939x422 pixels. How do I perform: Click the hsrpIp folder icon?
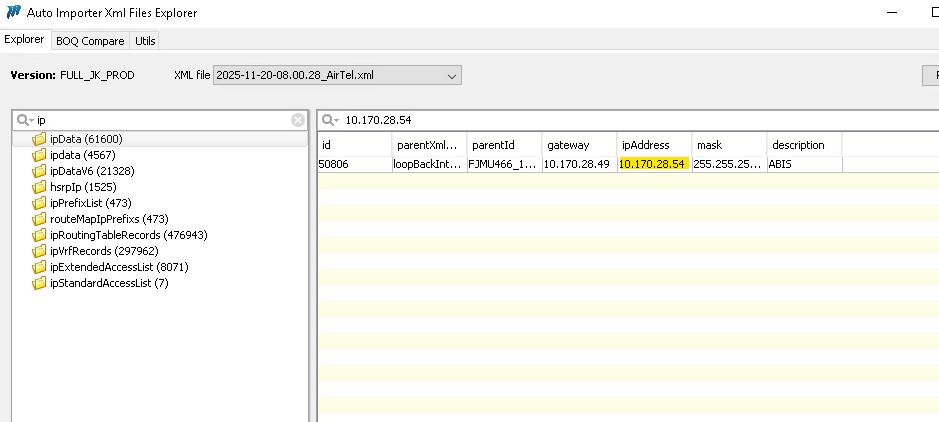point(40,187)
